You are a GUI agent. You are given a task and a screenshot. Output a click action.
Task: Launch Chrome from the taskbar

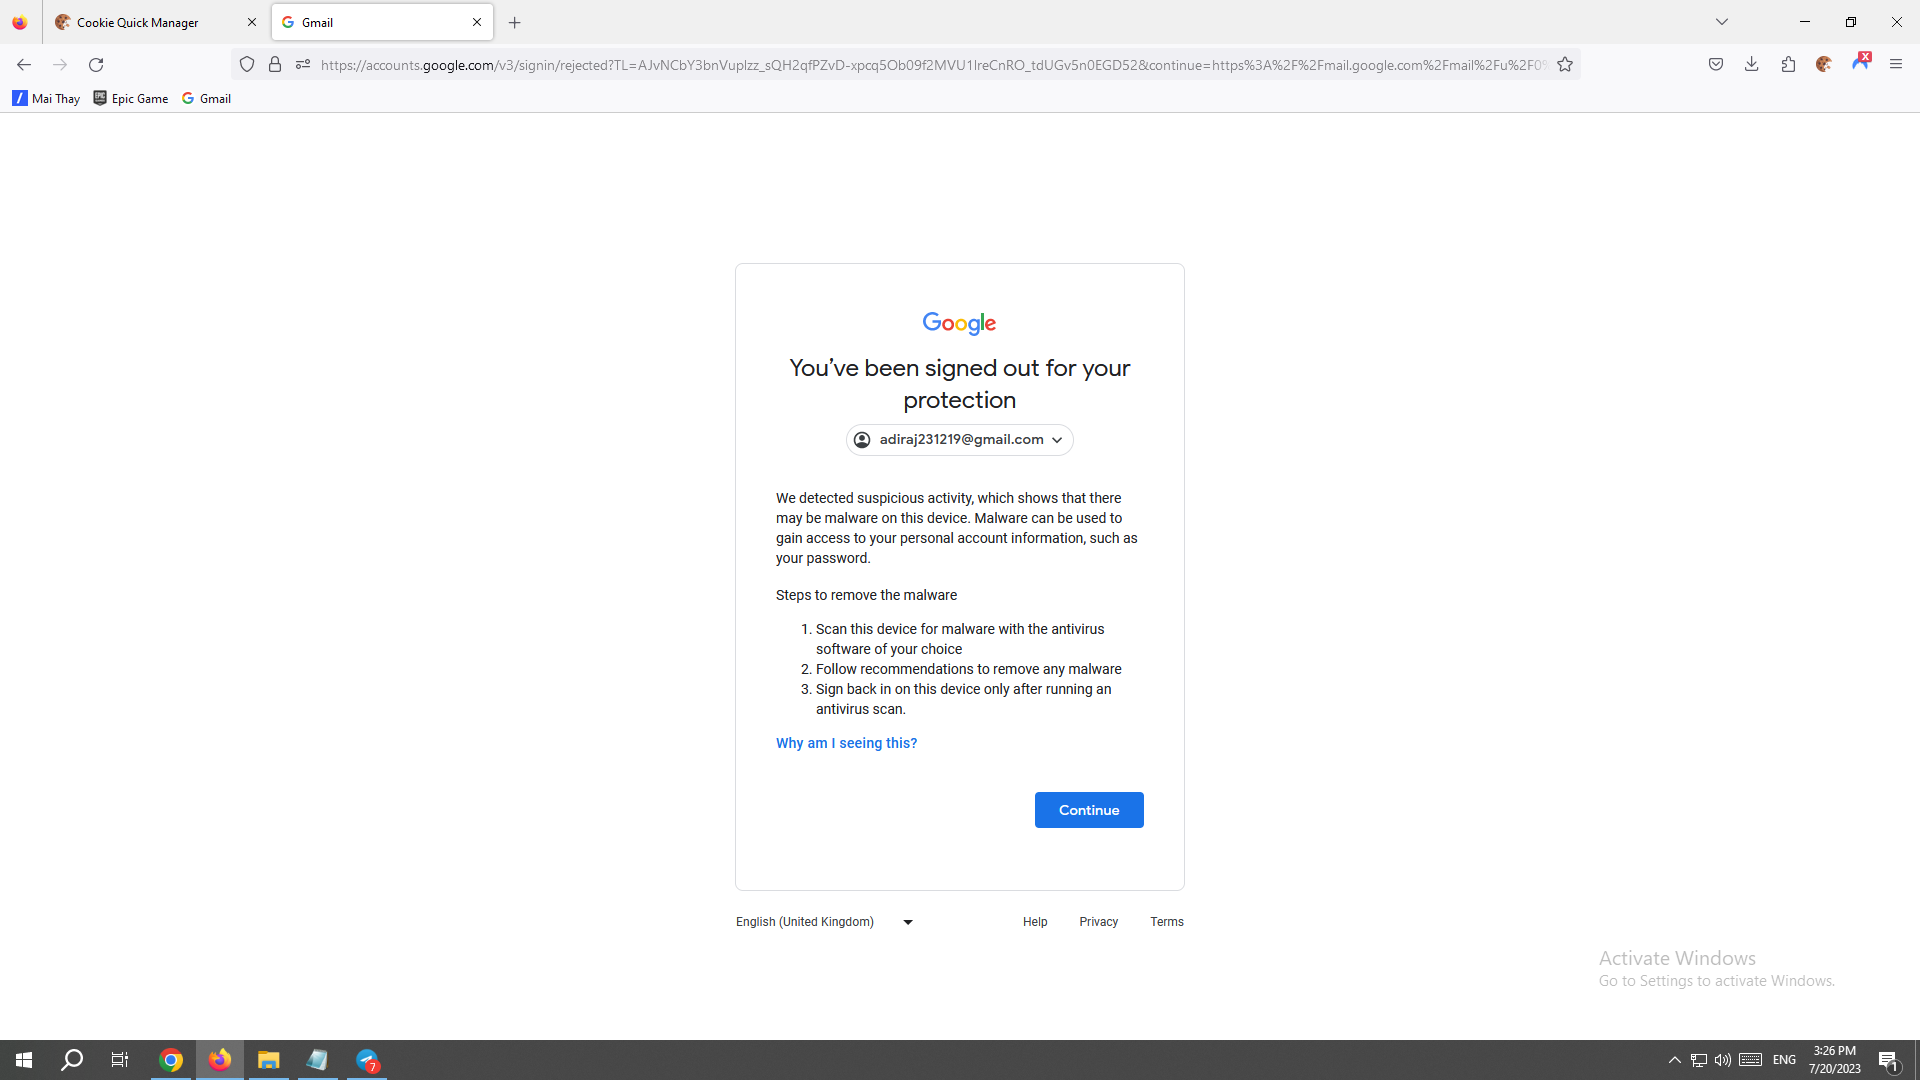point(171,1060)
